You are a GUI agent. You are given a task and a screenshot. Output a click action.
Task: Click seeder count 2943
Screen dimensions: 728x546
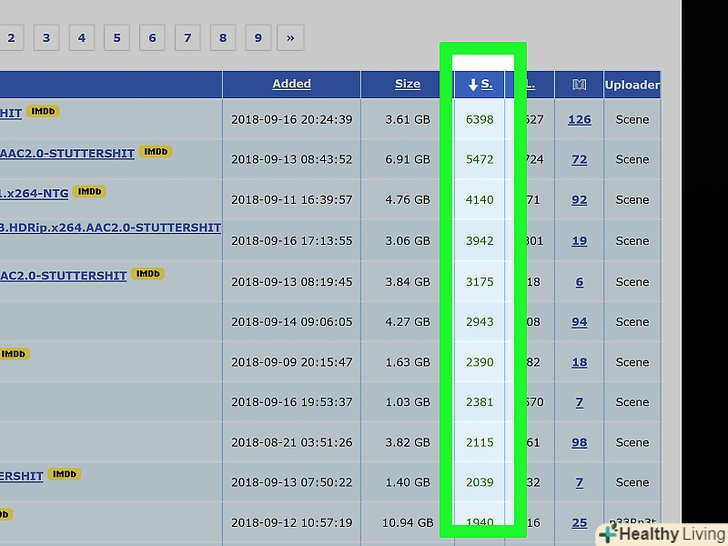pos(480,322)
